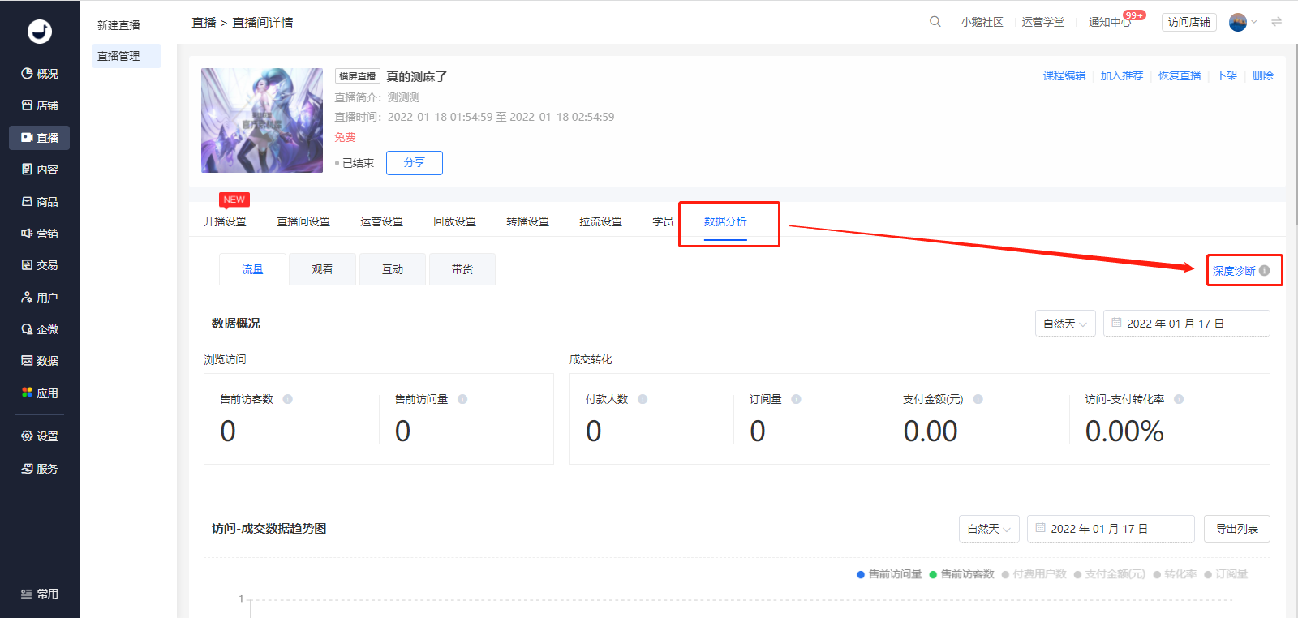Screen dimensions: 1299x619
Task: Click the switch arrows icon beside avatar
Action: 1276,22
